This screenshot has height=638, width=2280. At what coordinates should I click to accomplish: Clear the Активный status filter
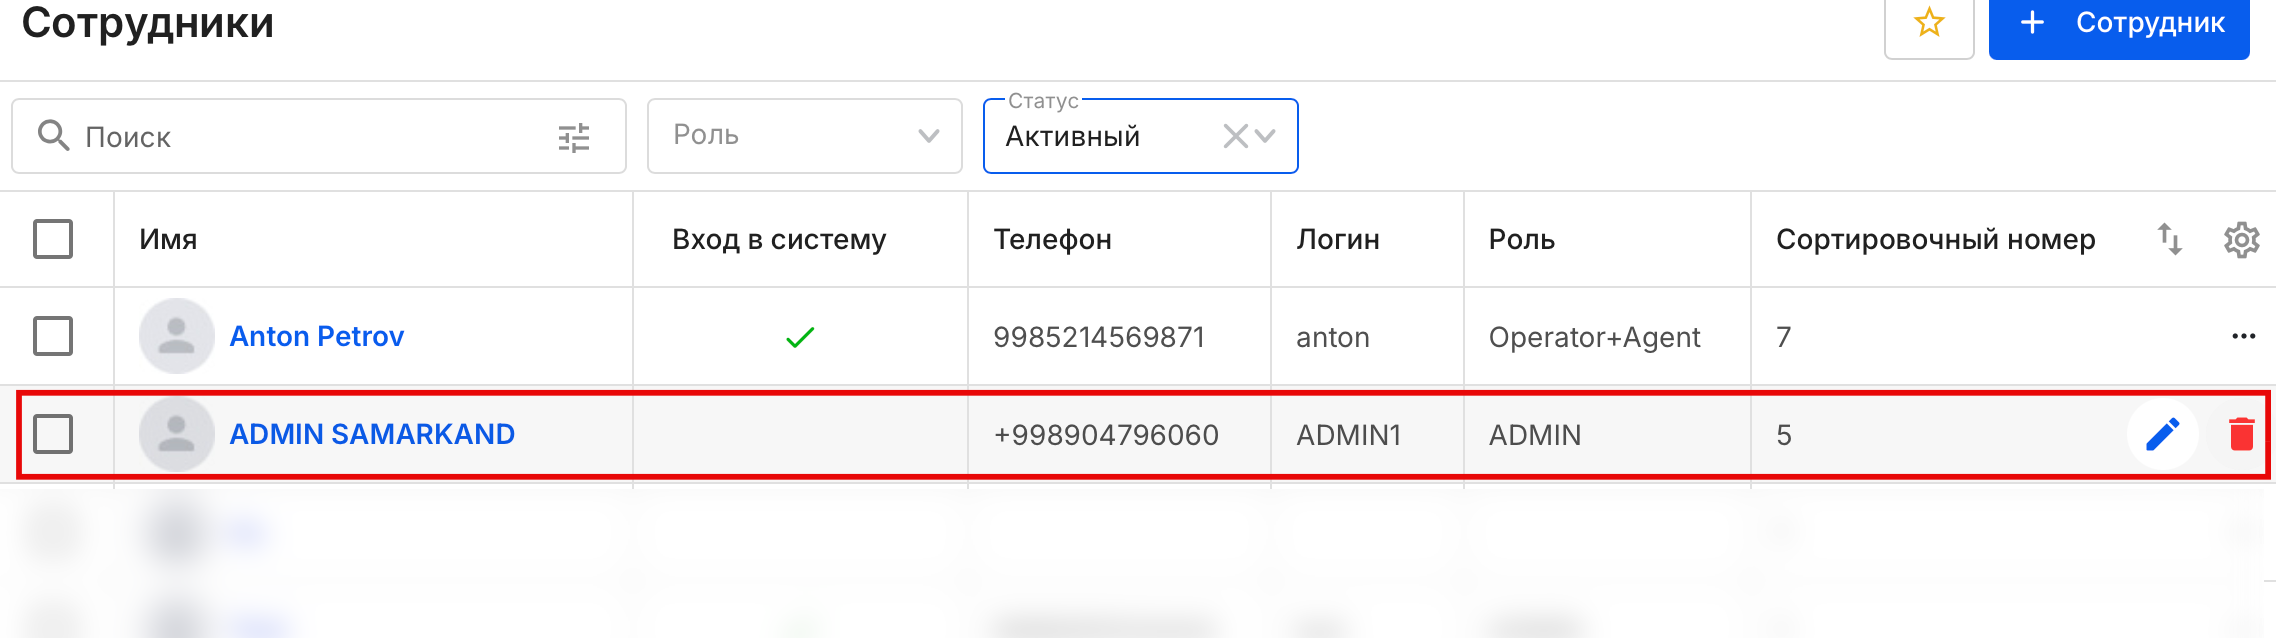click(1235, 136)
